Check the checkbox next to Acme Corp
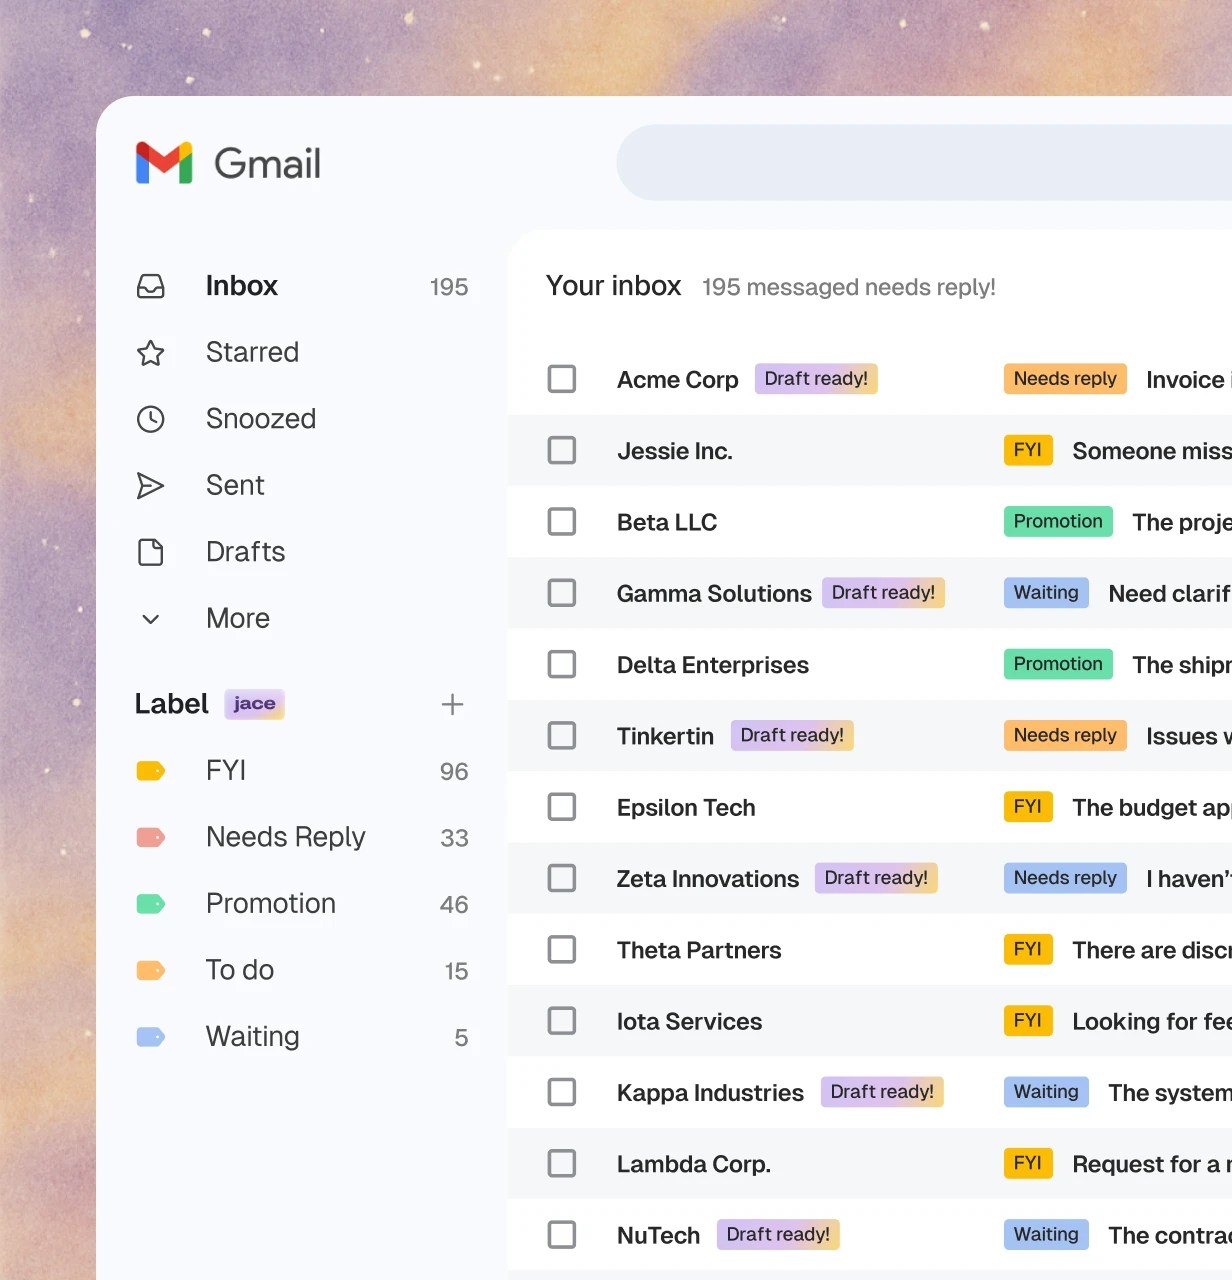The height and width of the screenshot is (1280, 1232). 562,379
